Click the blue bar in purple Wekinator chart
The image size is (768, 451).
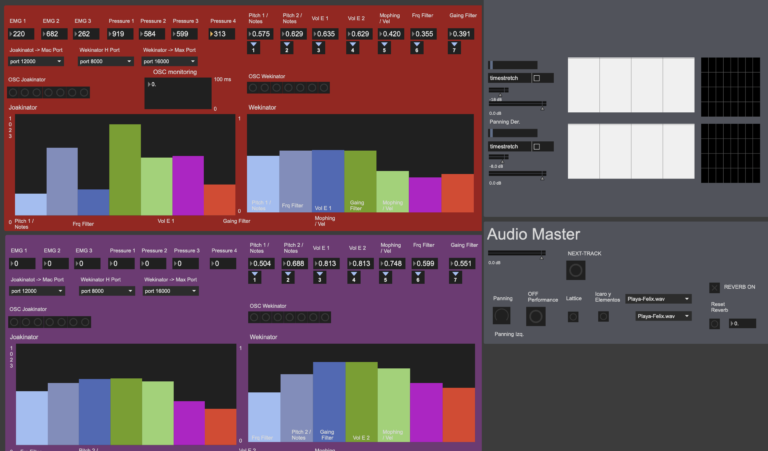329,402
